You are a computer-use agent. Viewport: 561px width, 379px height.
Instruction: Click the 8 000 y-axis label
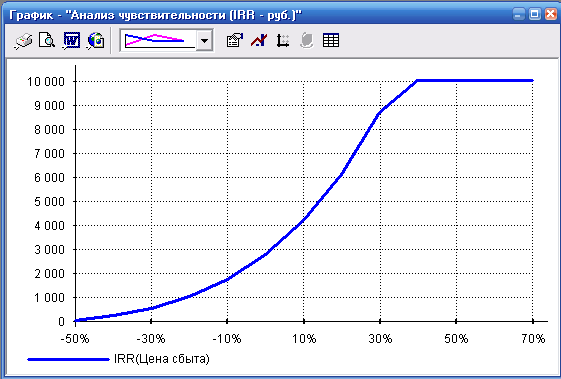[x=49, y=130]
